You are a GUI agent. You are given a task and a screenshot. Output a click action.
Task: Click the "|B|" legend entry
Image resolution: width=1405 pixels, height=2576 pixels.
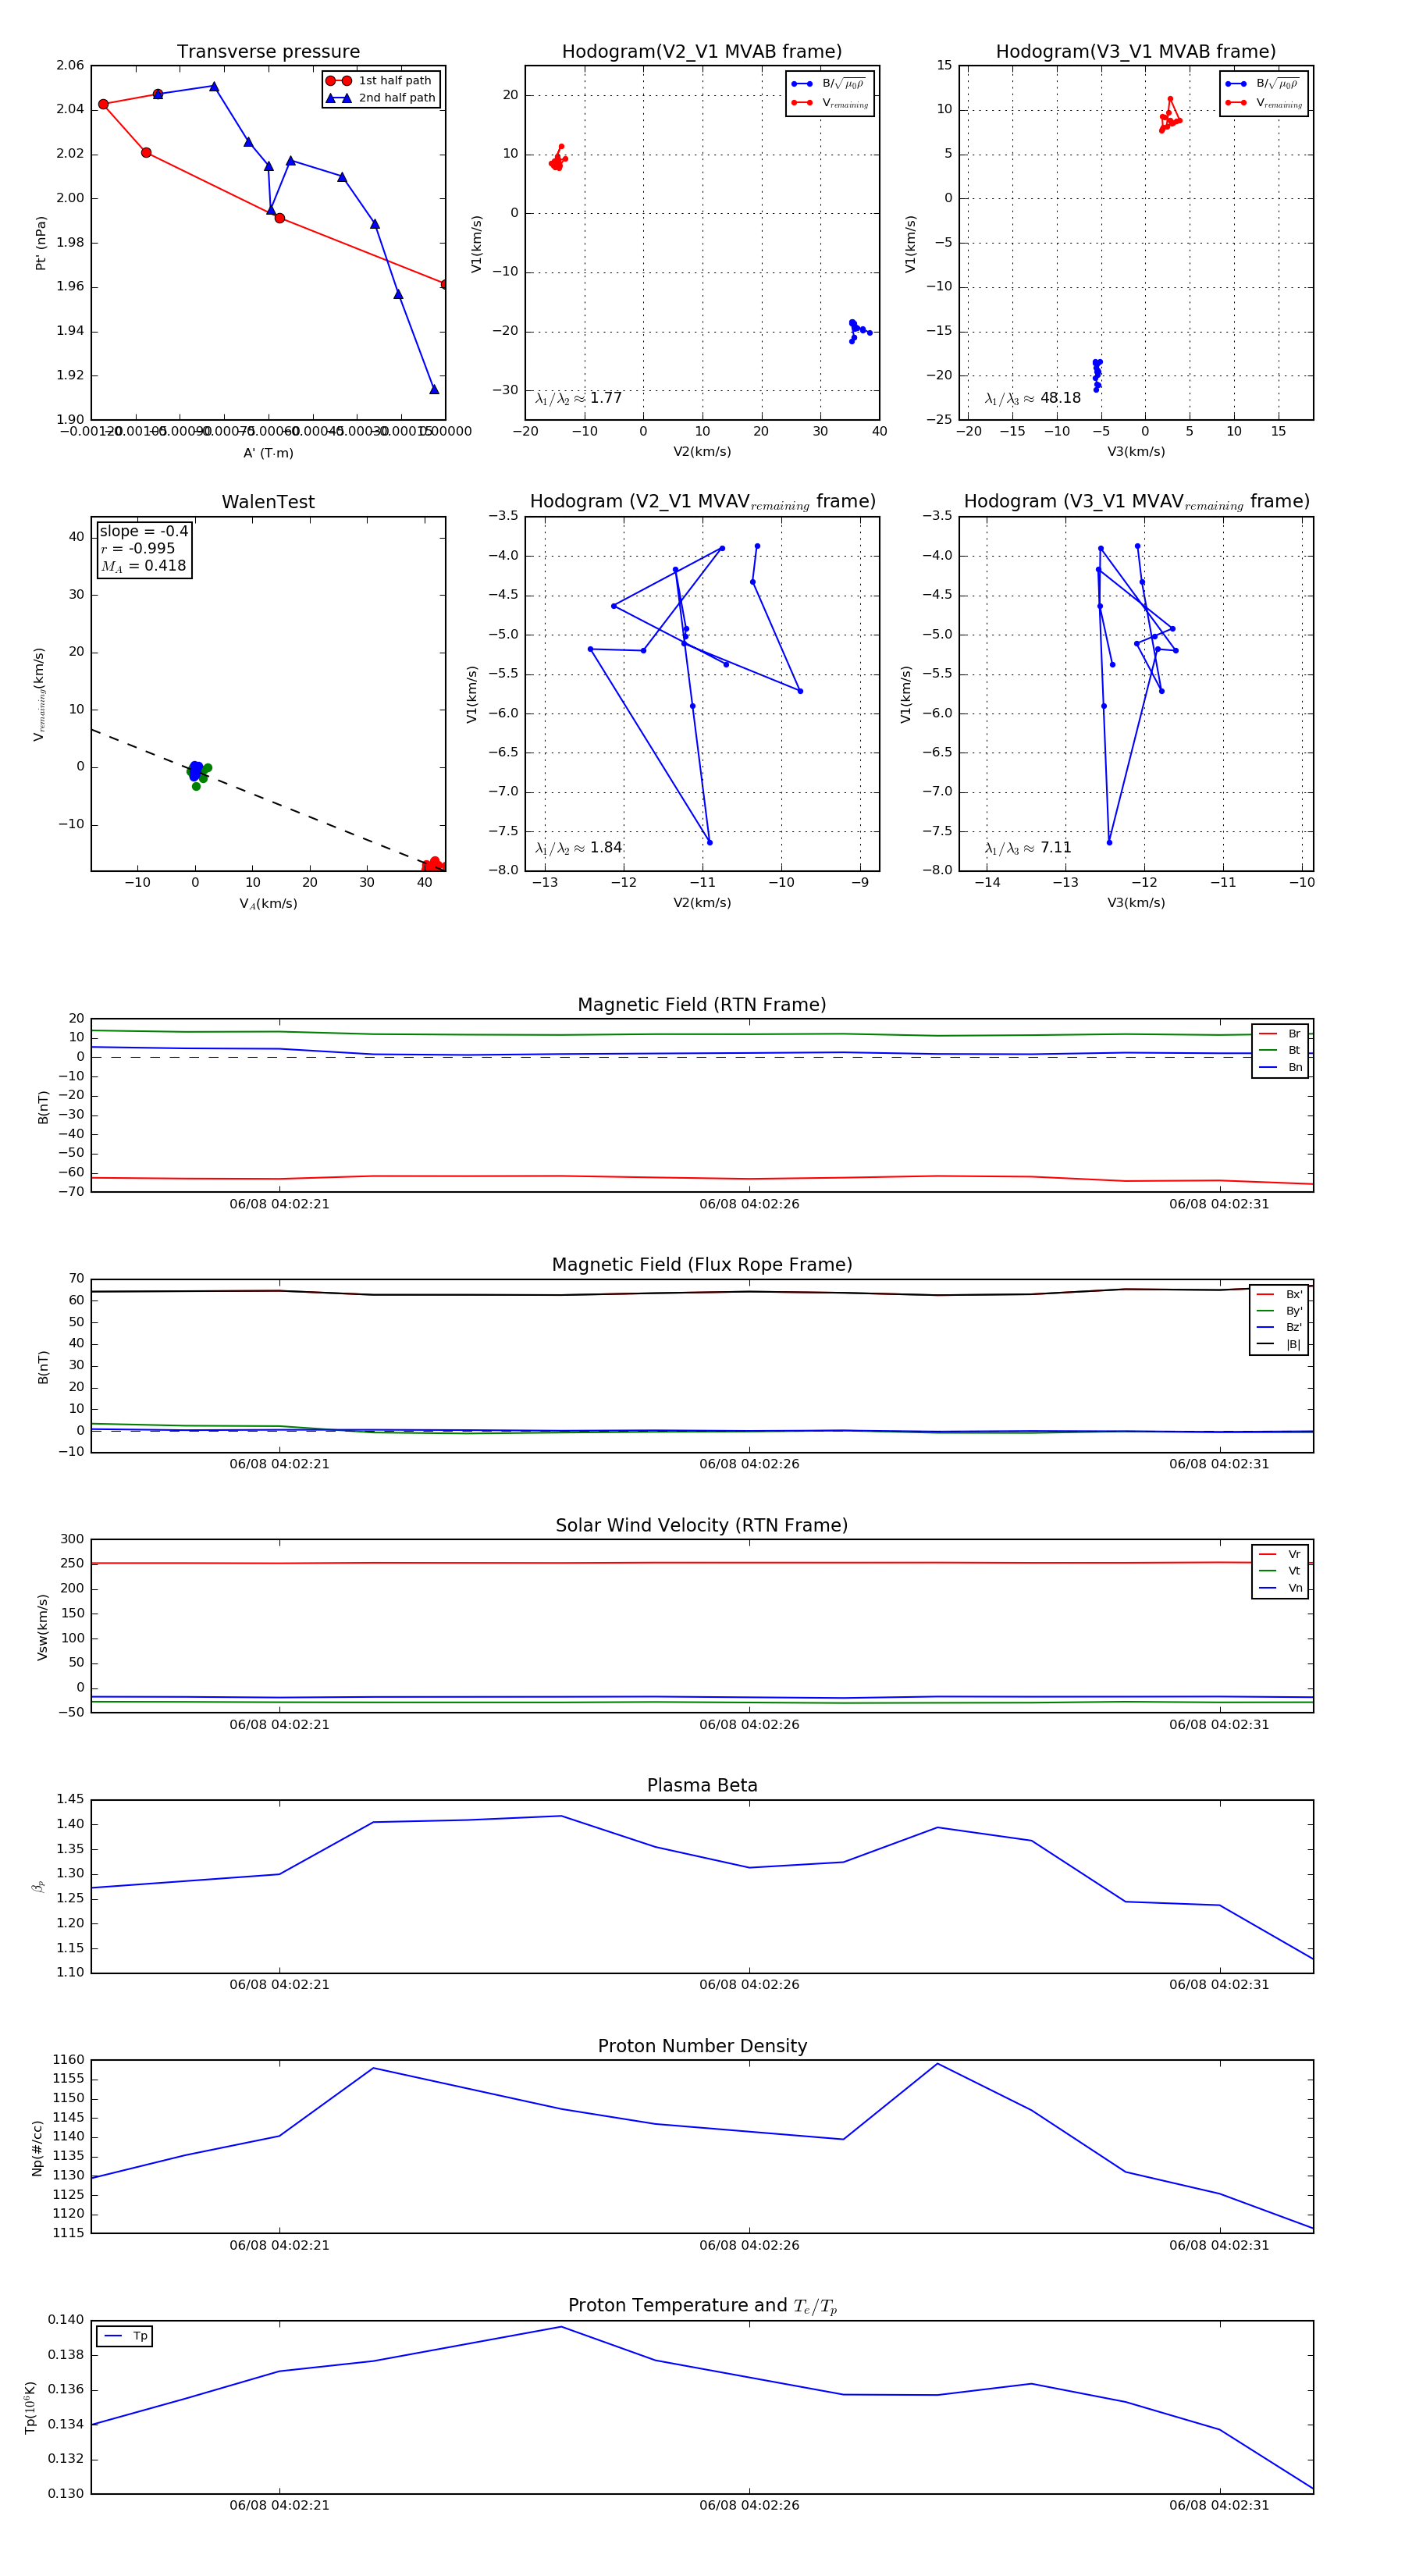(1280, 1344)
